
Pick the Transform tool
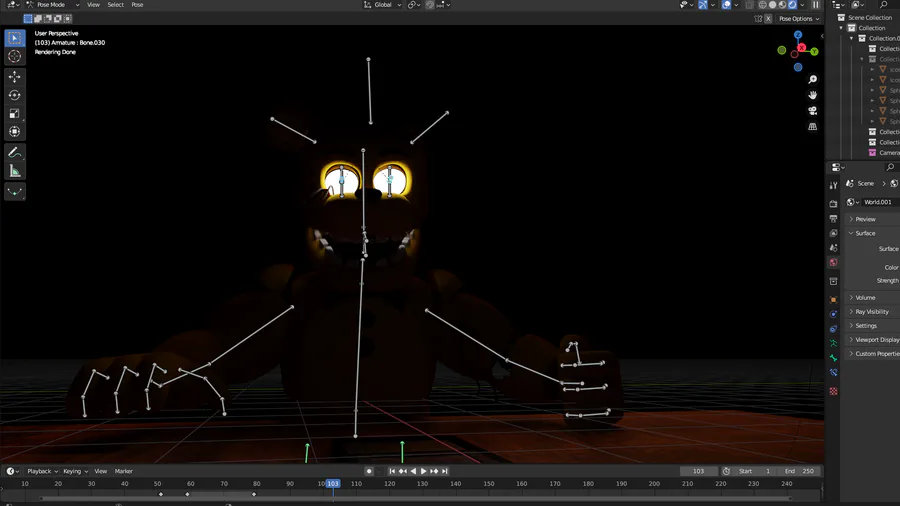point(15,131)
